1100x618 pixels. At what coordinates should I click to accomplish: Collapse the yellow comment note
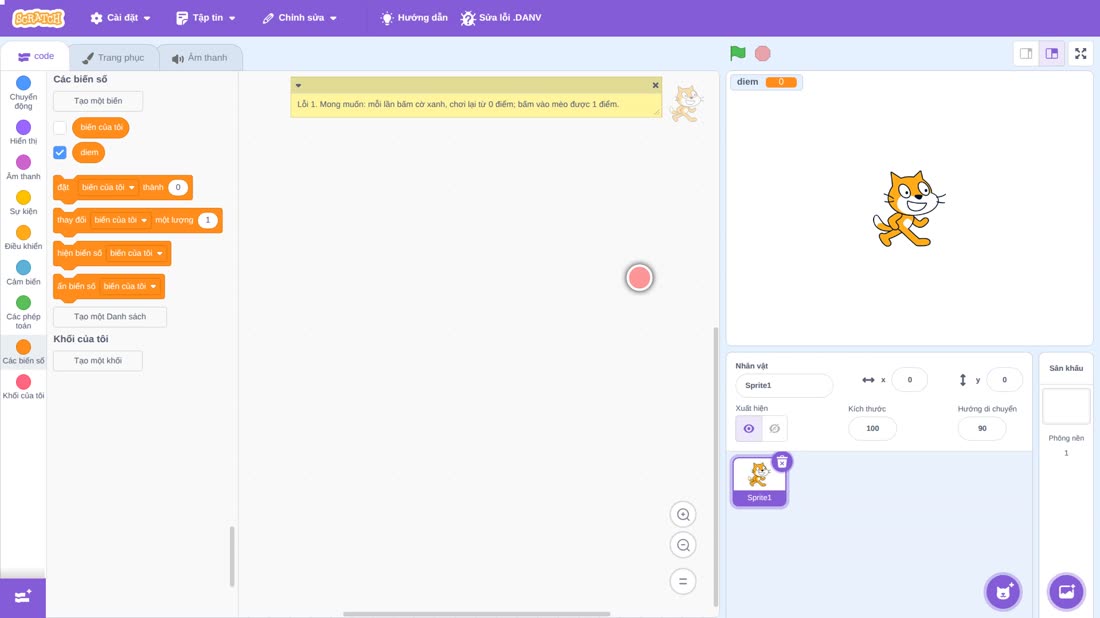pyautogui.click(x=298, y=85)
